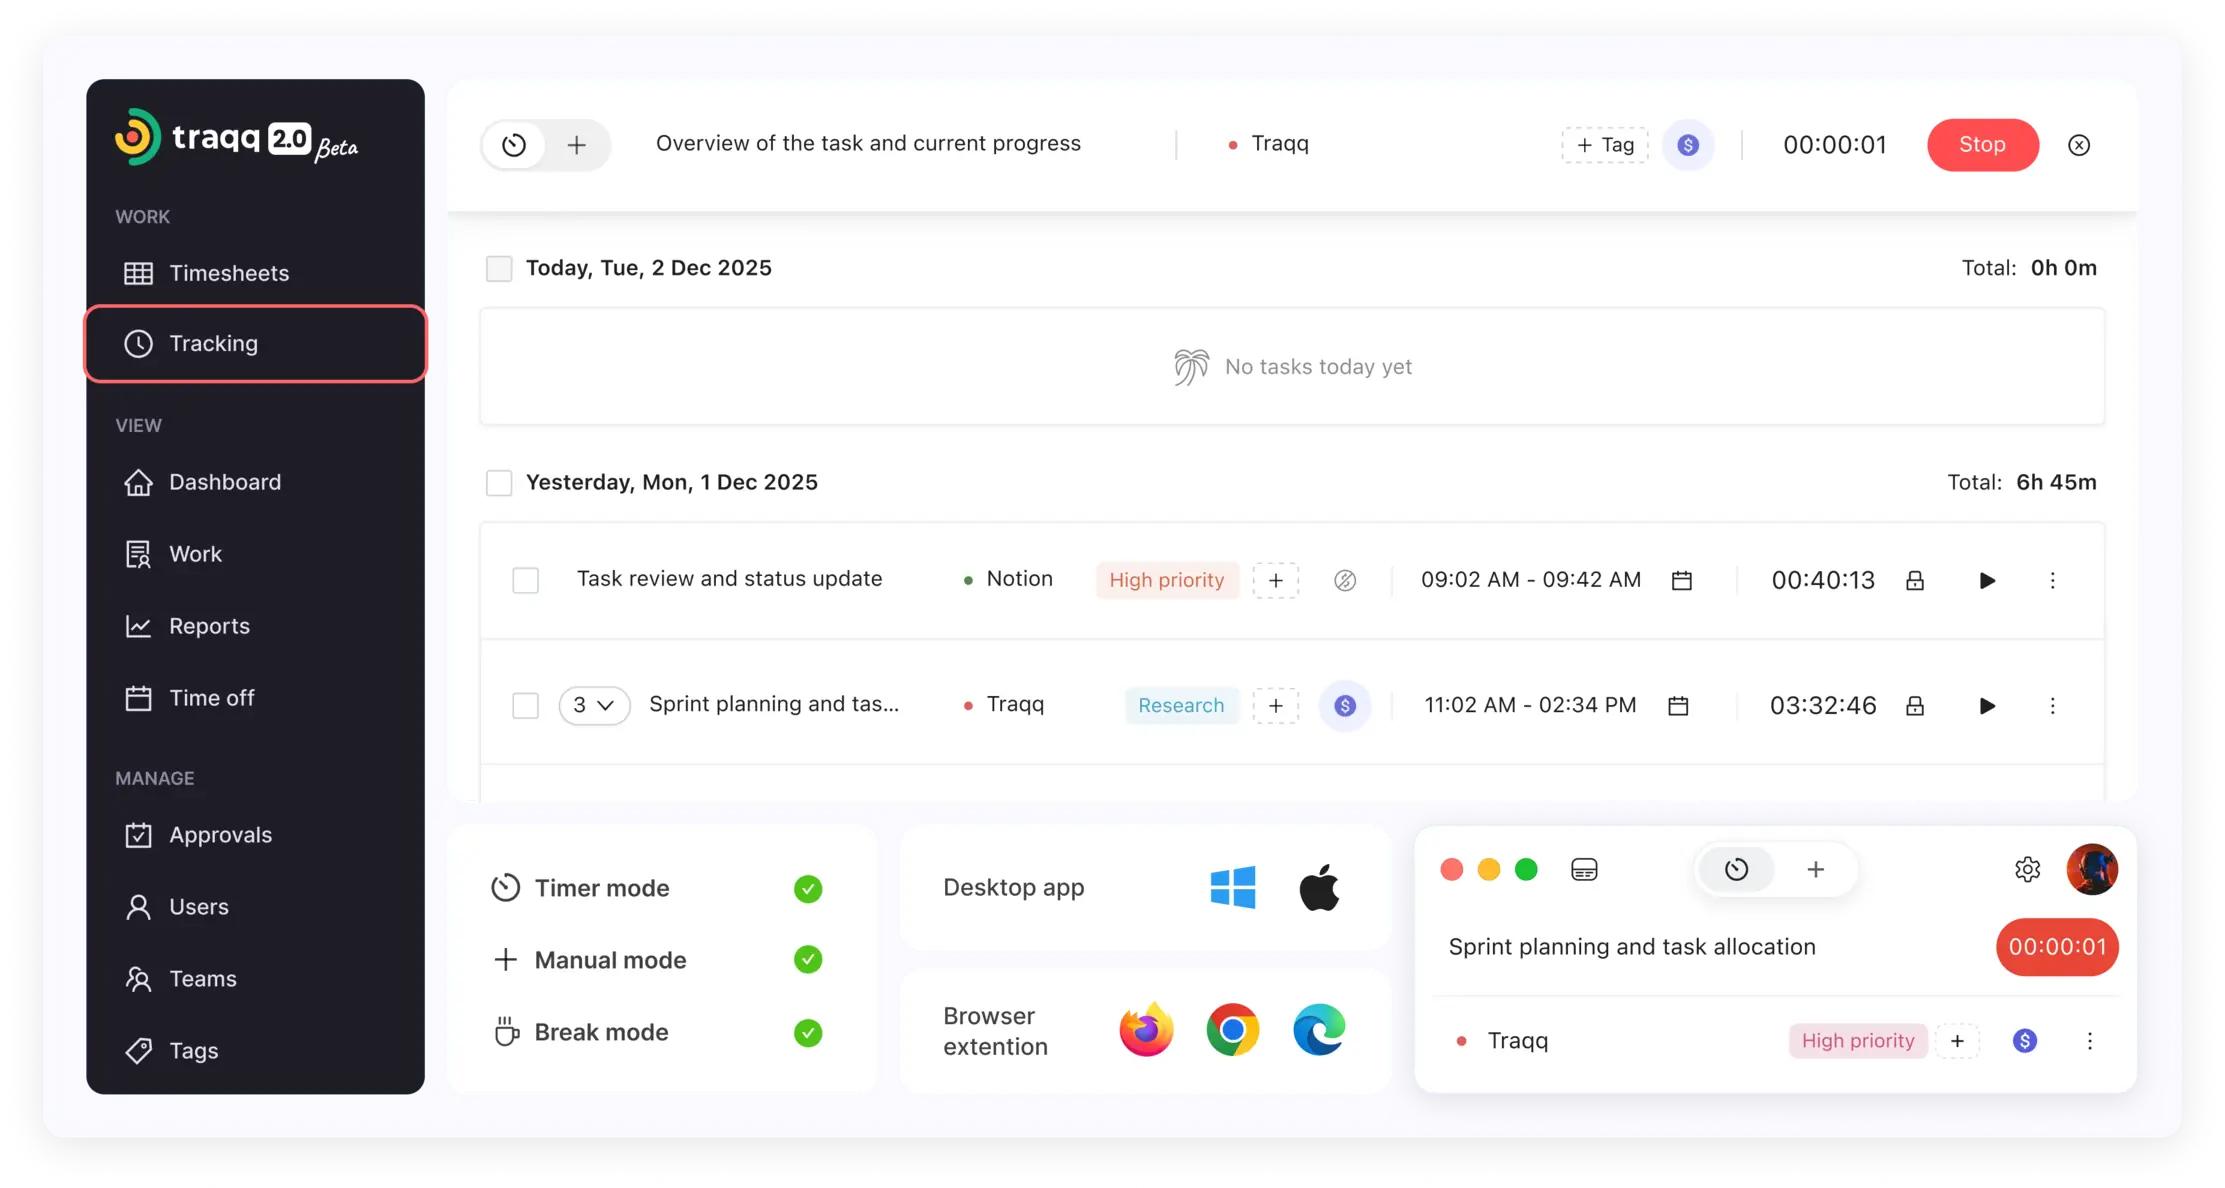The image size is (2225, 1188).
Task: Discard the running timer entry
Action: [2079, 145]
